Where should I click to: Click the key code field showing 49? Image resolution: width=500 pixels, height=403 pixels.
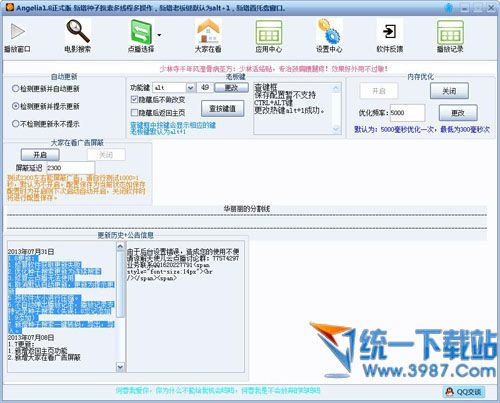tap(205, 88)
